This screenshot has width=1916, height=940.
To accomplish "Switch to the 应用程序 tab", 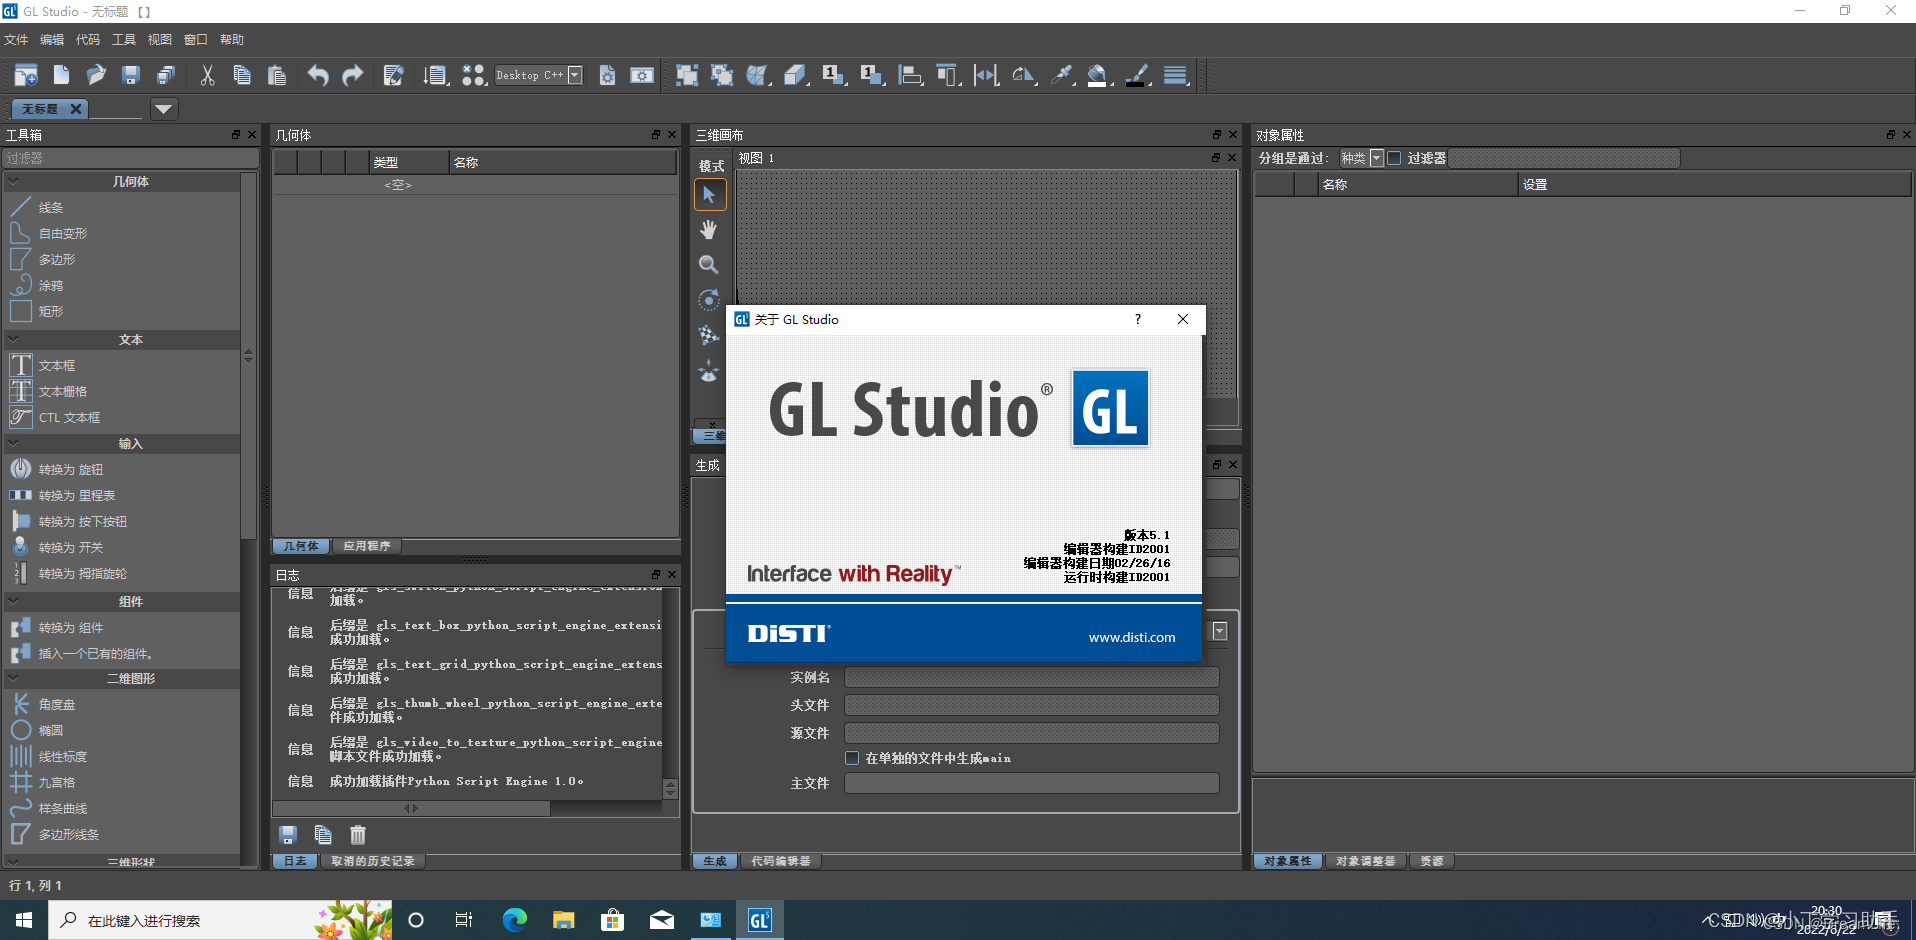I will [x=366, y=545].
